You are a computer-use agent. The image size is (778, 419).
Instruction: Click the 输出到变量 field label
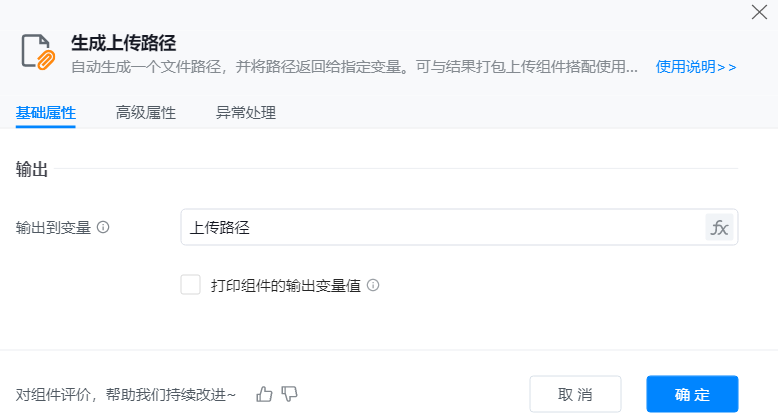pyautogui.click(x=53, y=227)
